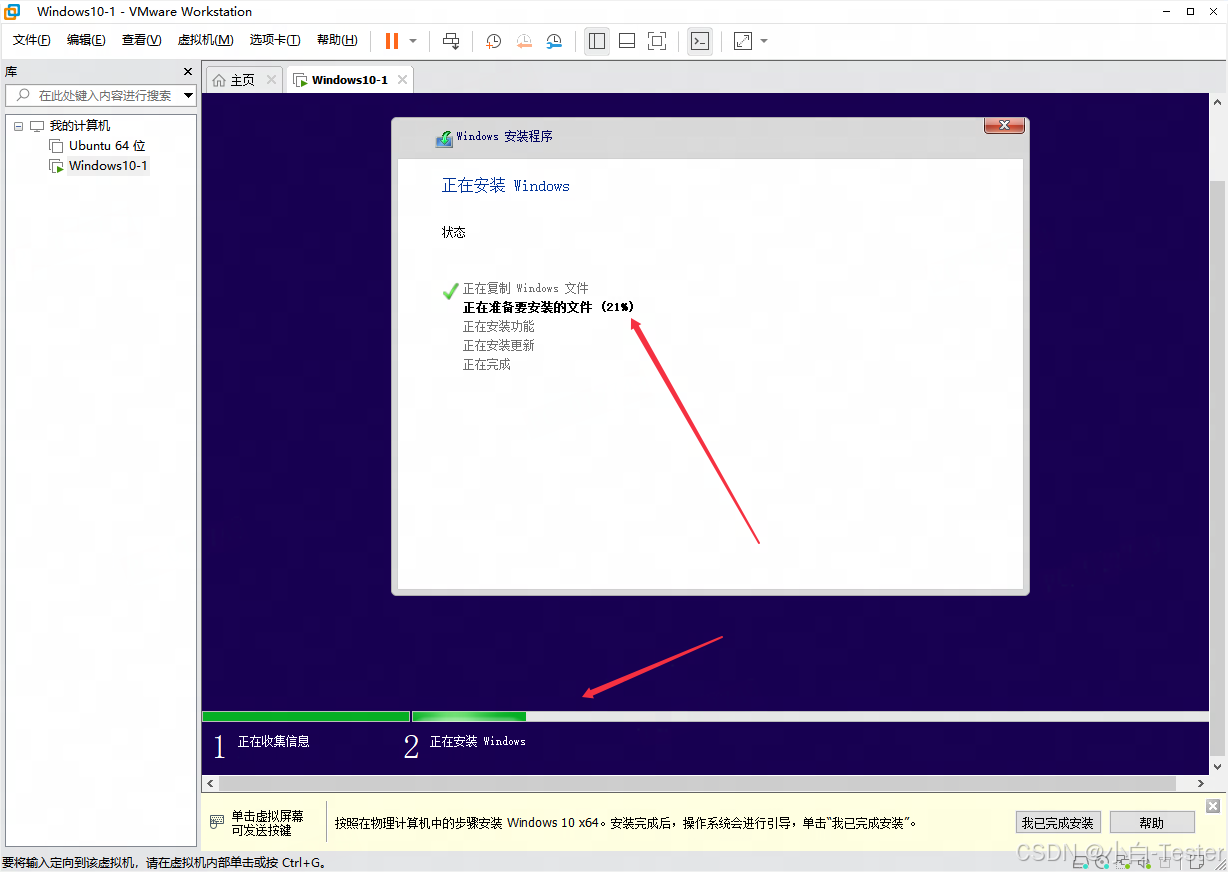1228x872 pixels.
Task: Click the stretch guest display icon
Action: (x=743, y=41)
